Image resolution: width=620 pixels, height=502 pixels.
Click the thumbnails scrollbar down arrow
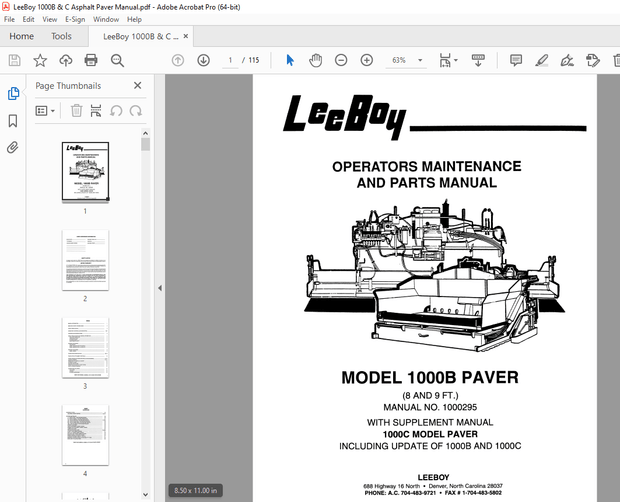pos(146,494)
